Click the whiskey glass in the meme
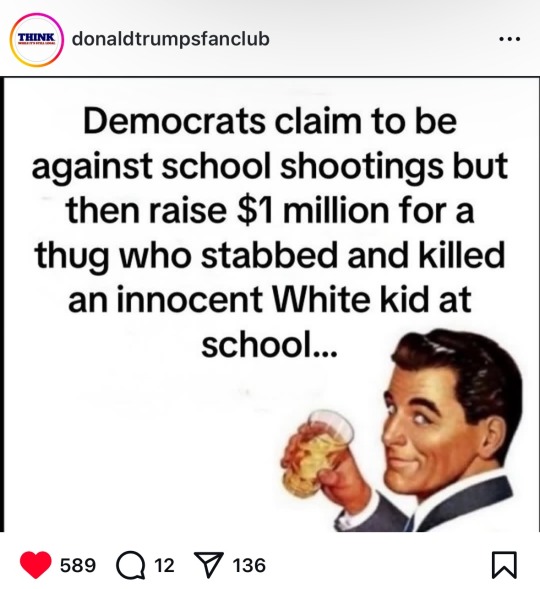540x589 pixels. 317,453
